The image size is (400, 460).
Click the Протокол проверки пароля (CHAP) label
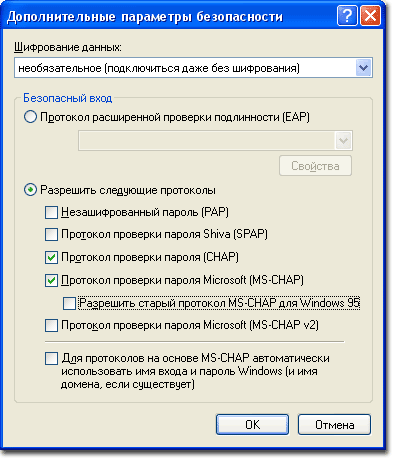pyautogui.click(x=150, y=257)
